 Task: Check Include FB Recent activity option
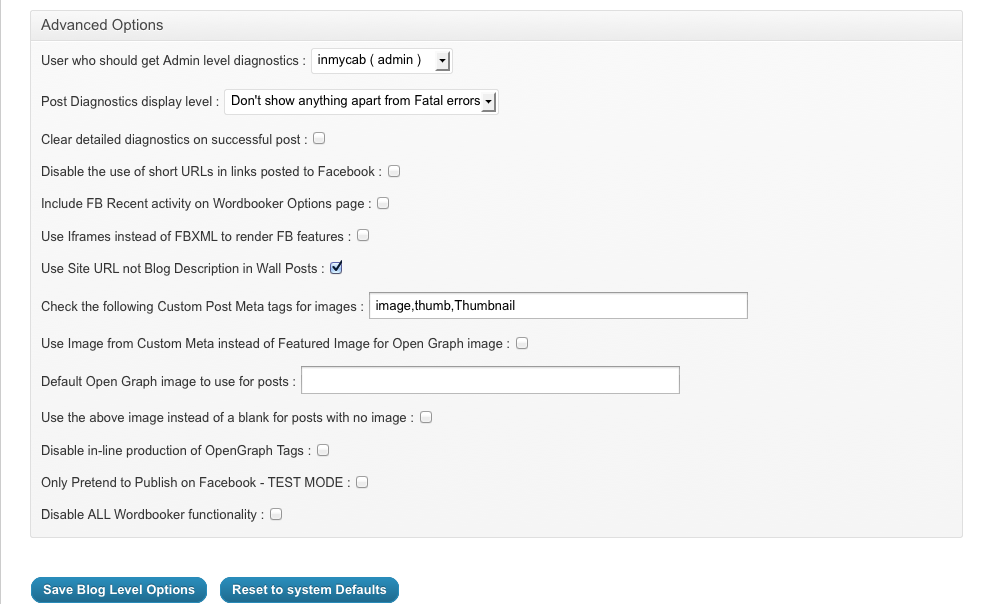(383, 203)
